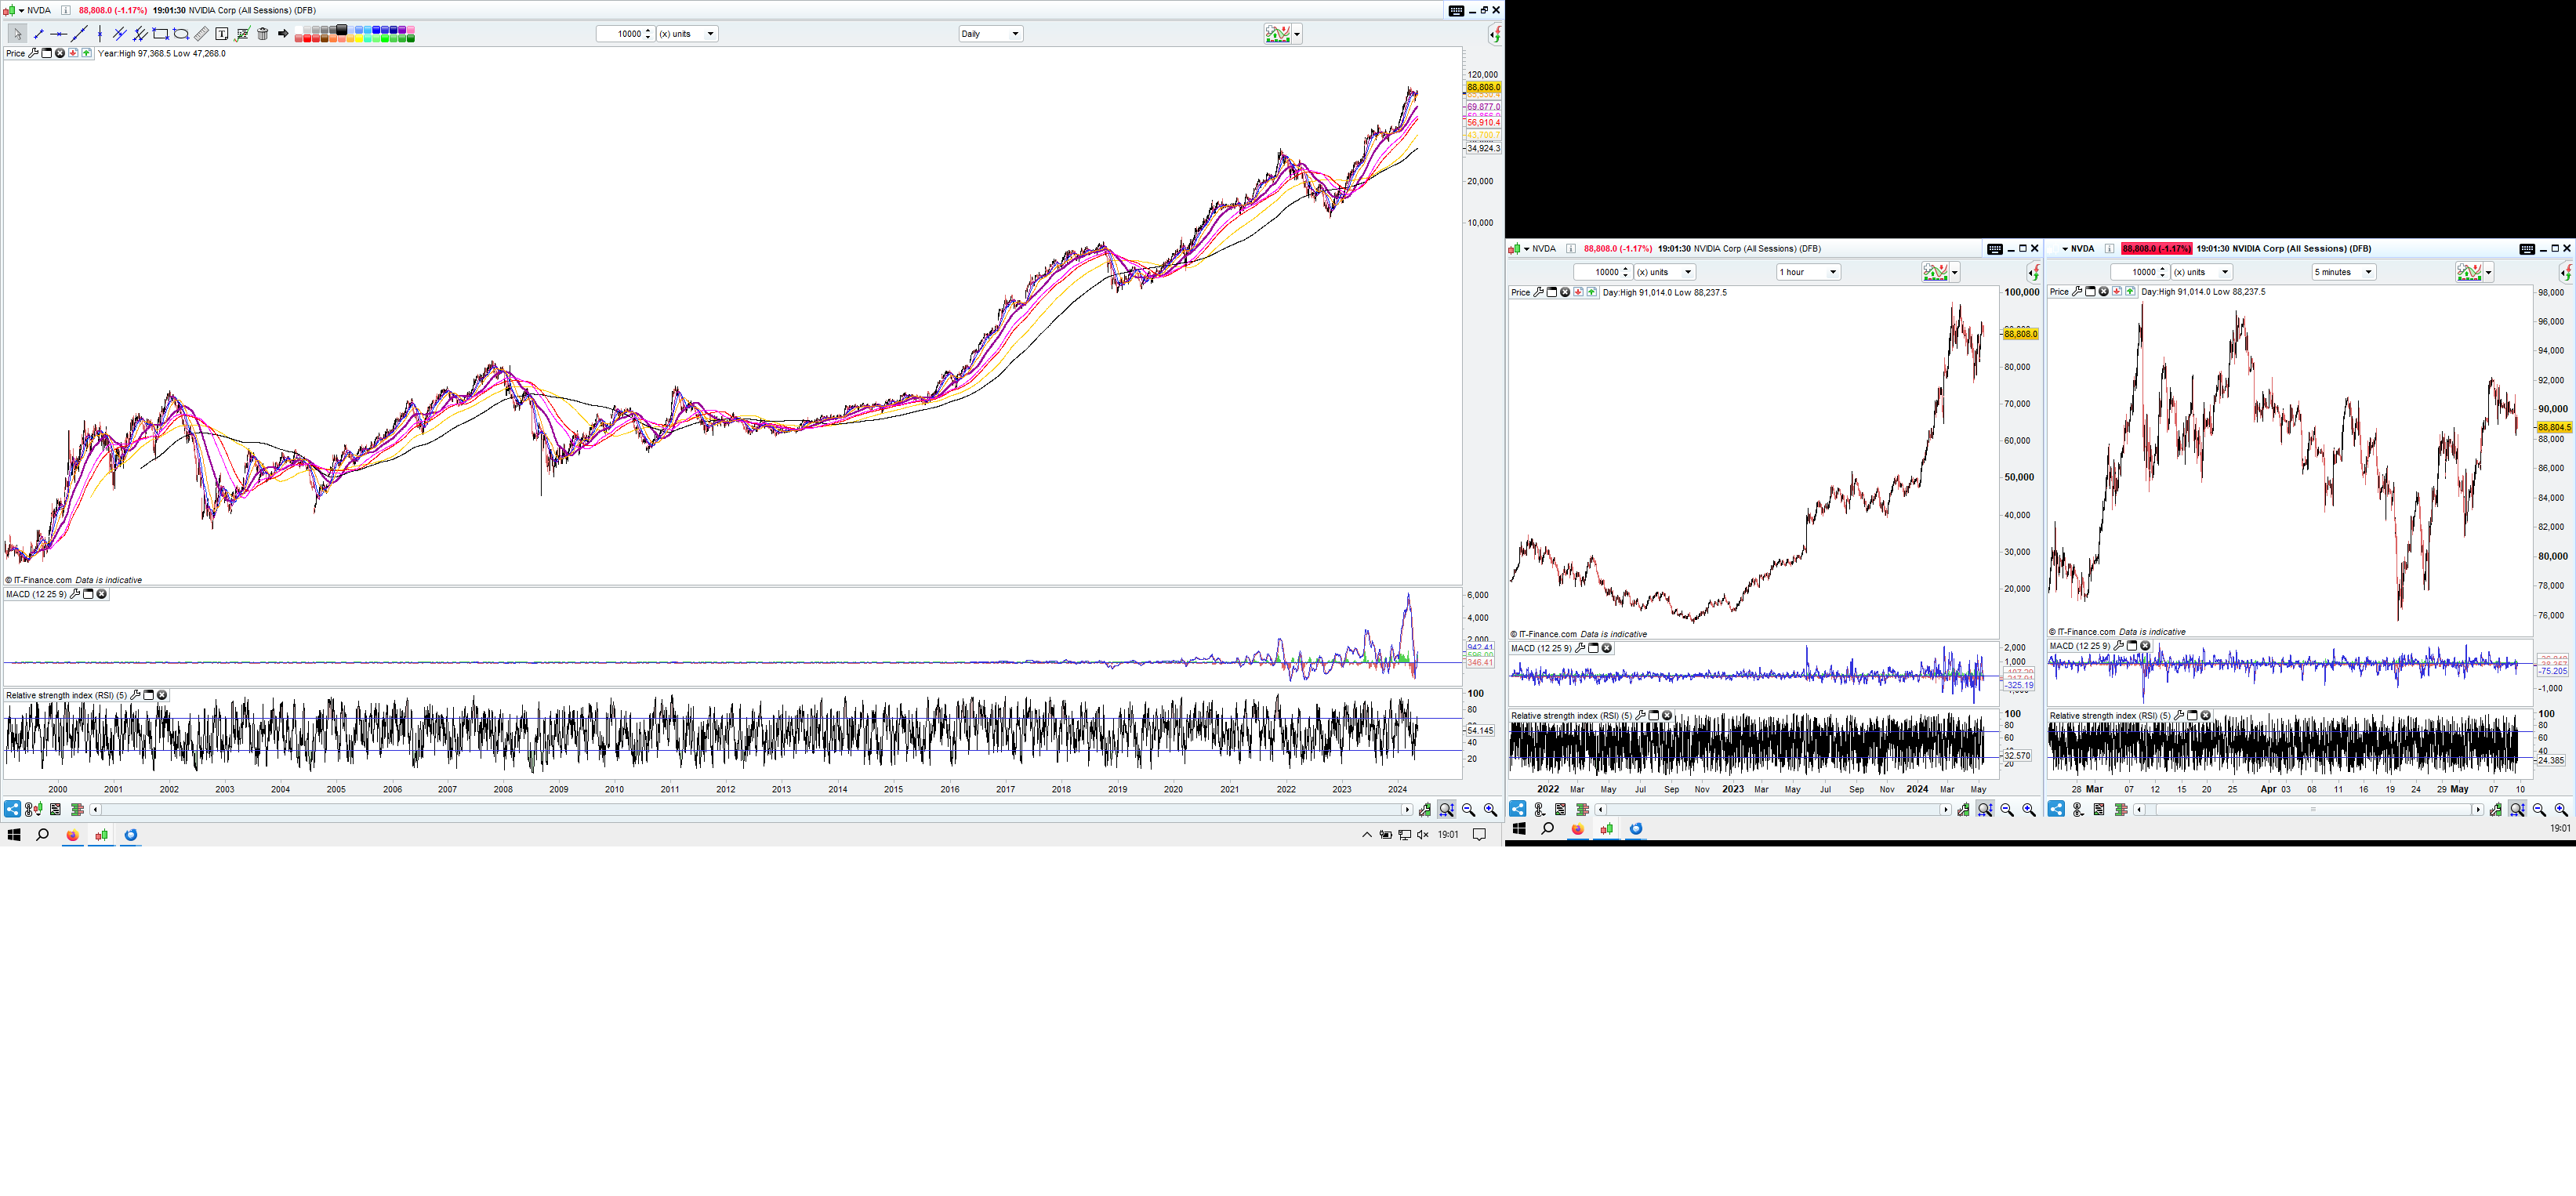Remove the MACD indicator panel on daily chart
The height and width of the screenshot is (1196, 2576).
point(102,594)
